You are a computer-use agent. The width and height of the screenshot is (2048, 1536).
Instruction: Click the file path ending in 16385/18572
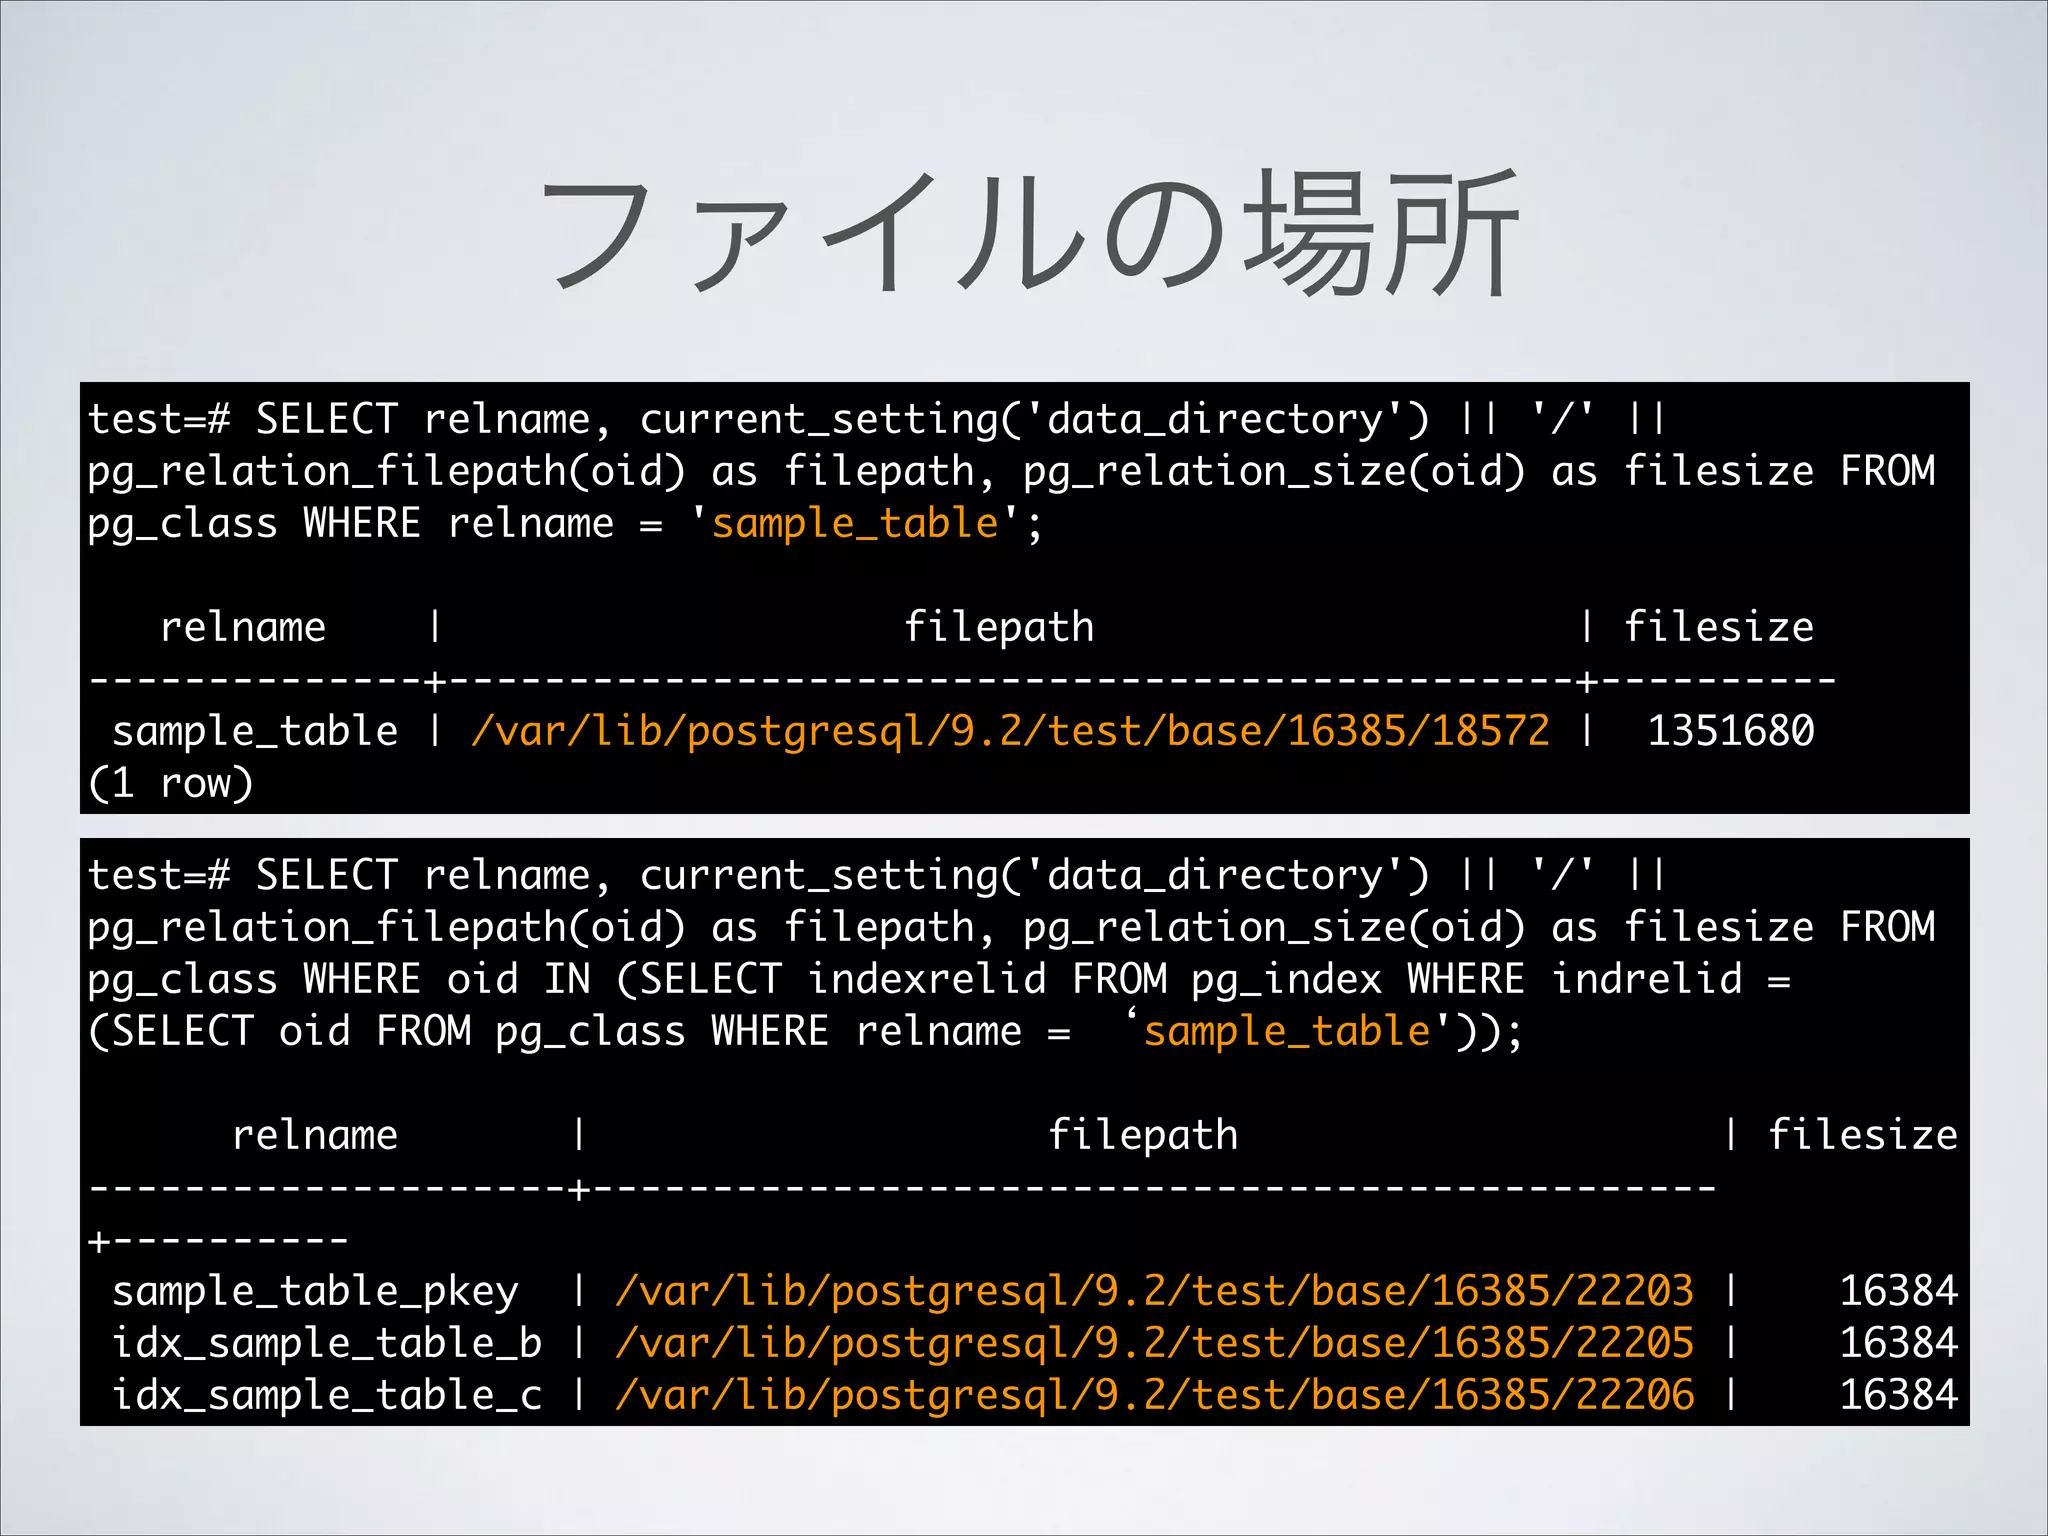tap(1011, 731)
